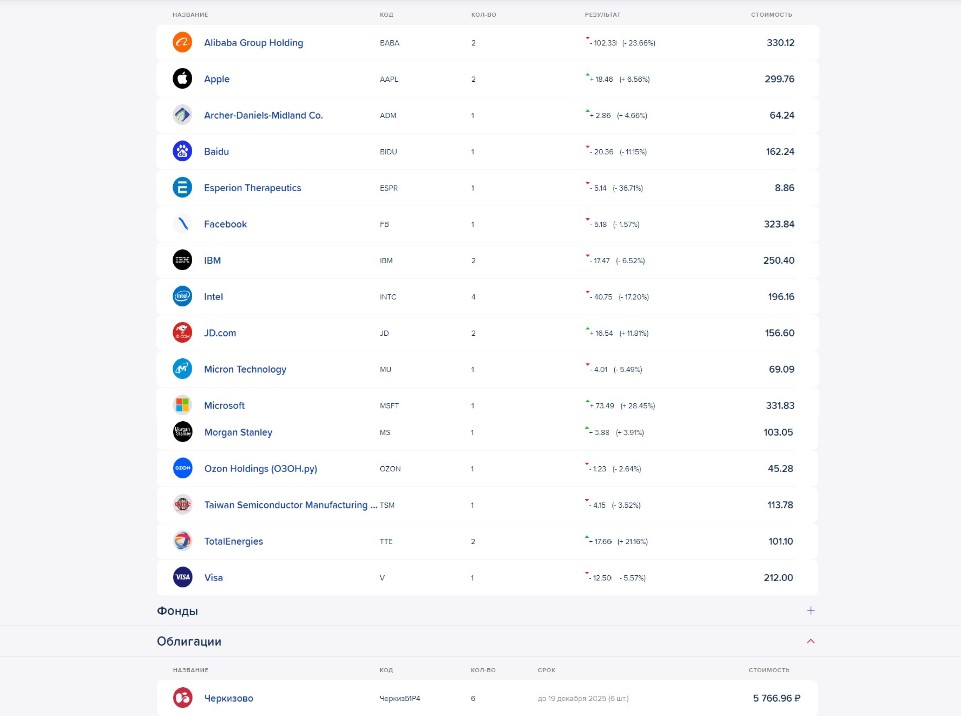This screenshot has height=716, width=961.
Task: Expand the Фонды section with plus
Action: 810,611
